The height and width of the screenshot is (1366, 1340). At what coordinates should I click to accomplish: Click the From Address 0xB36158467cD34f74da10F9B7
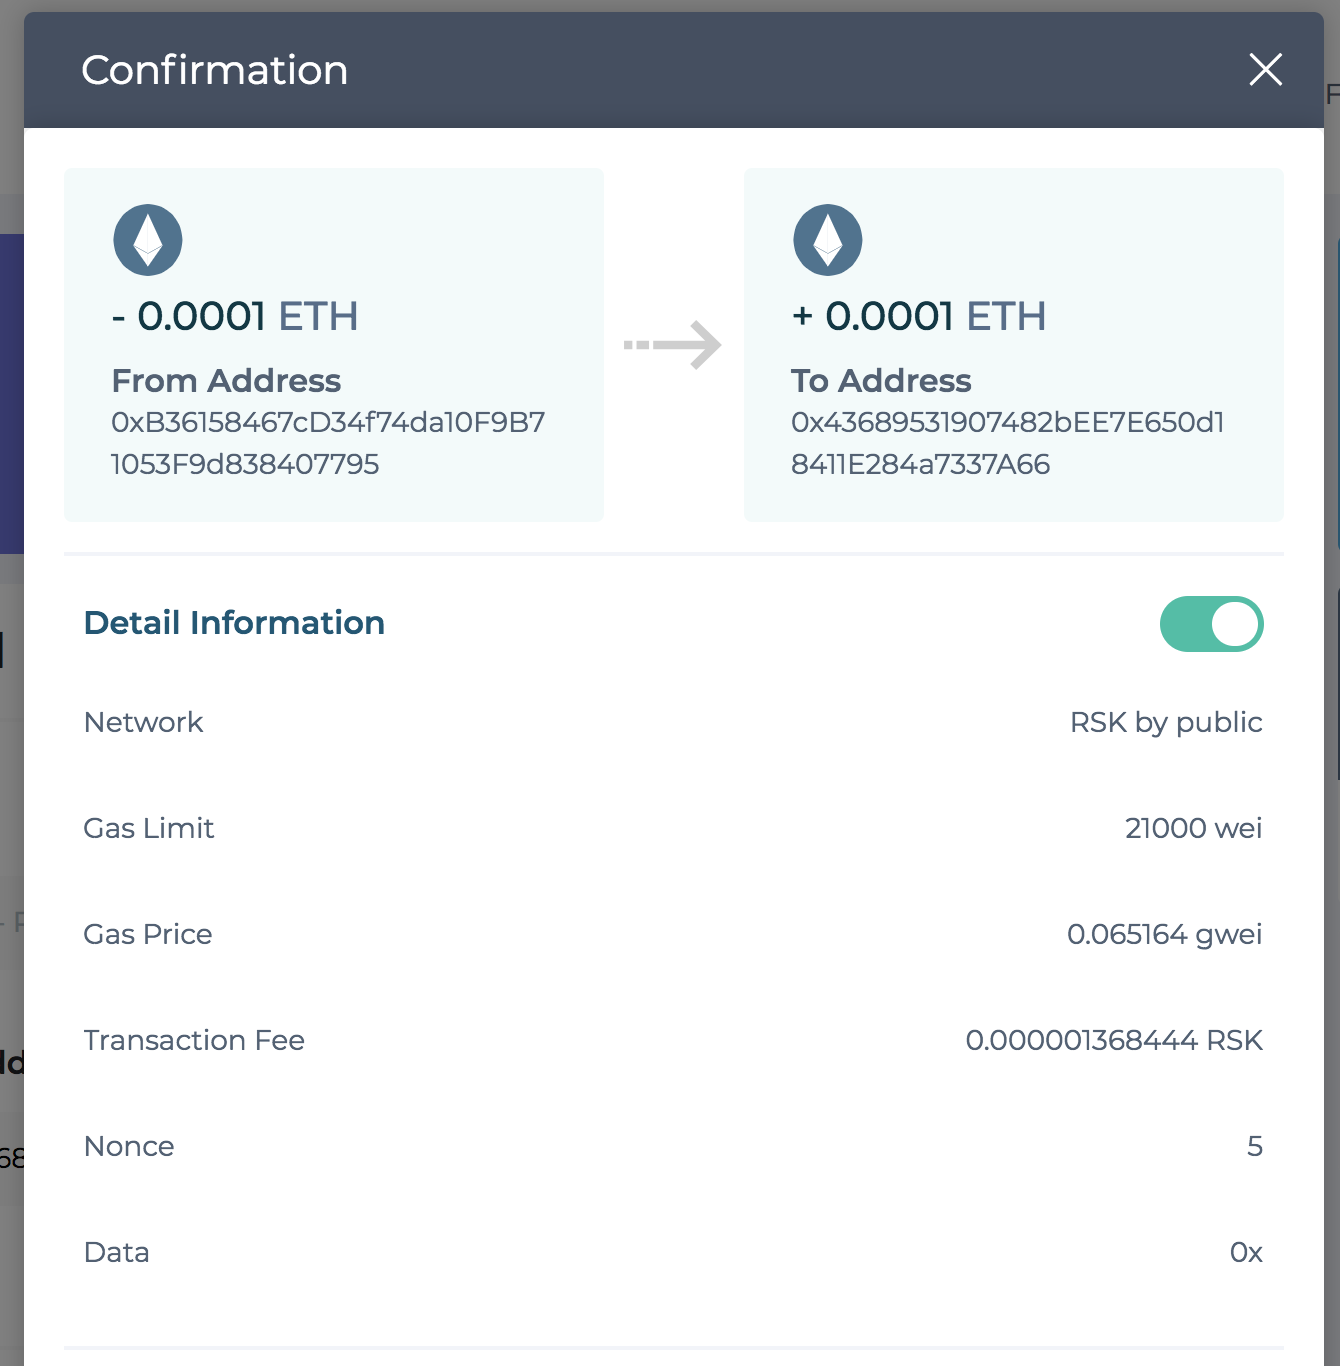(327, 442)
